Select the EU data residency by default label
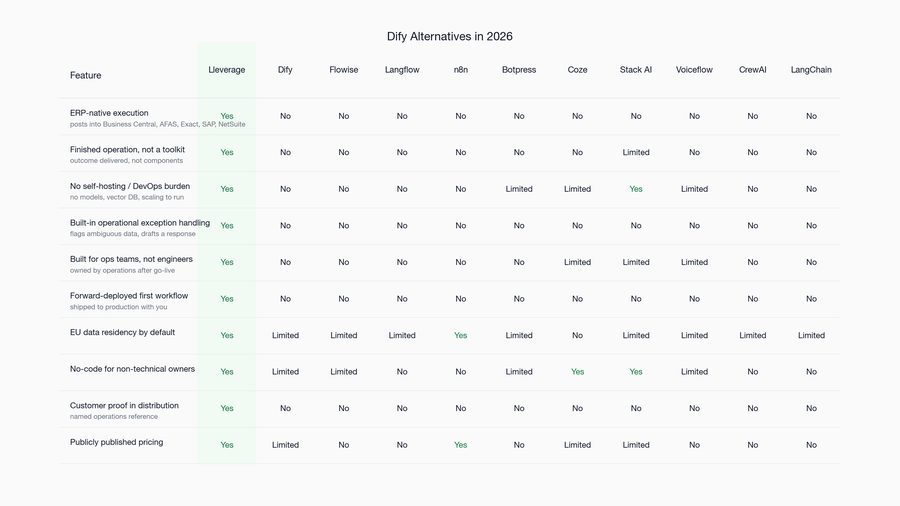900x506 pixels. point(122,332)
